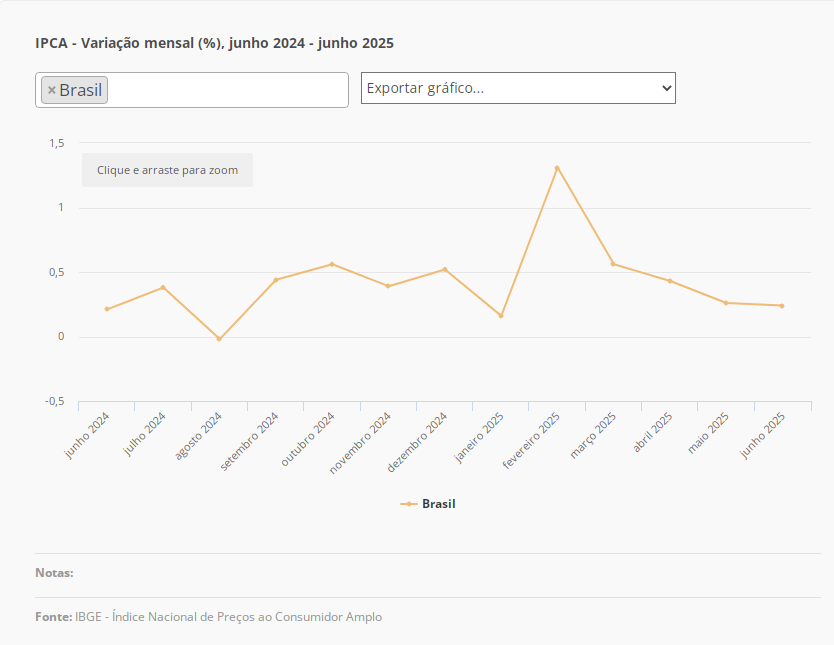The height and width of the screenshot is (645, 834).
Task: Select the outubro 2024 data point
Action: pyautogui.click(x=332, y=264)
